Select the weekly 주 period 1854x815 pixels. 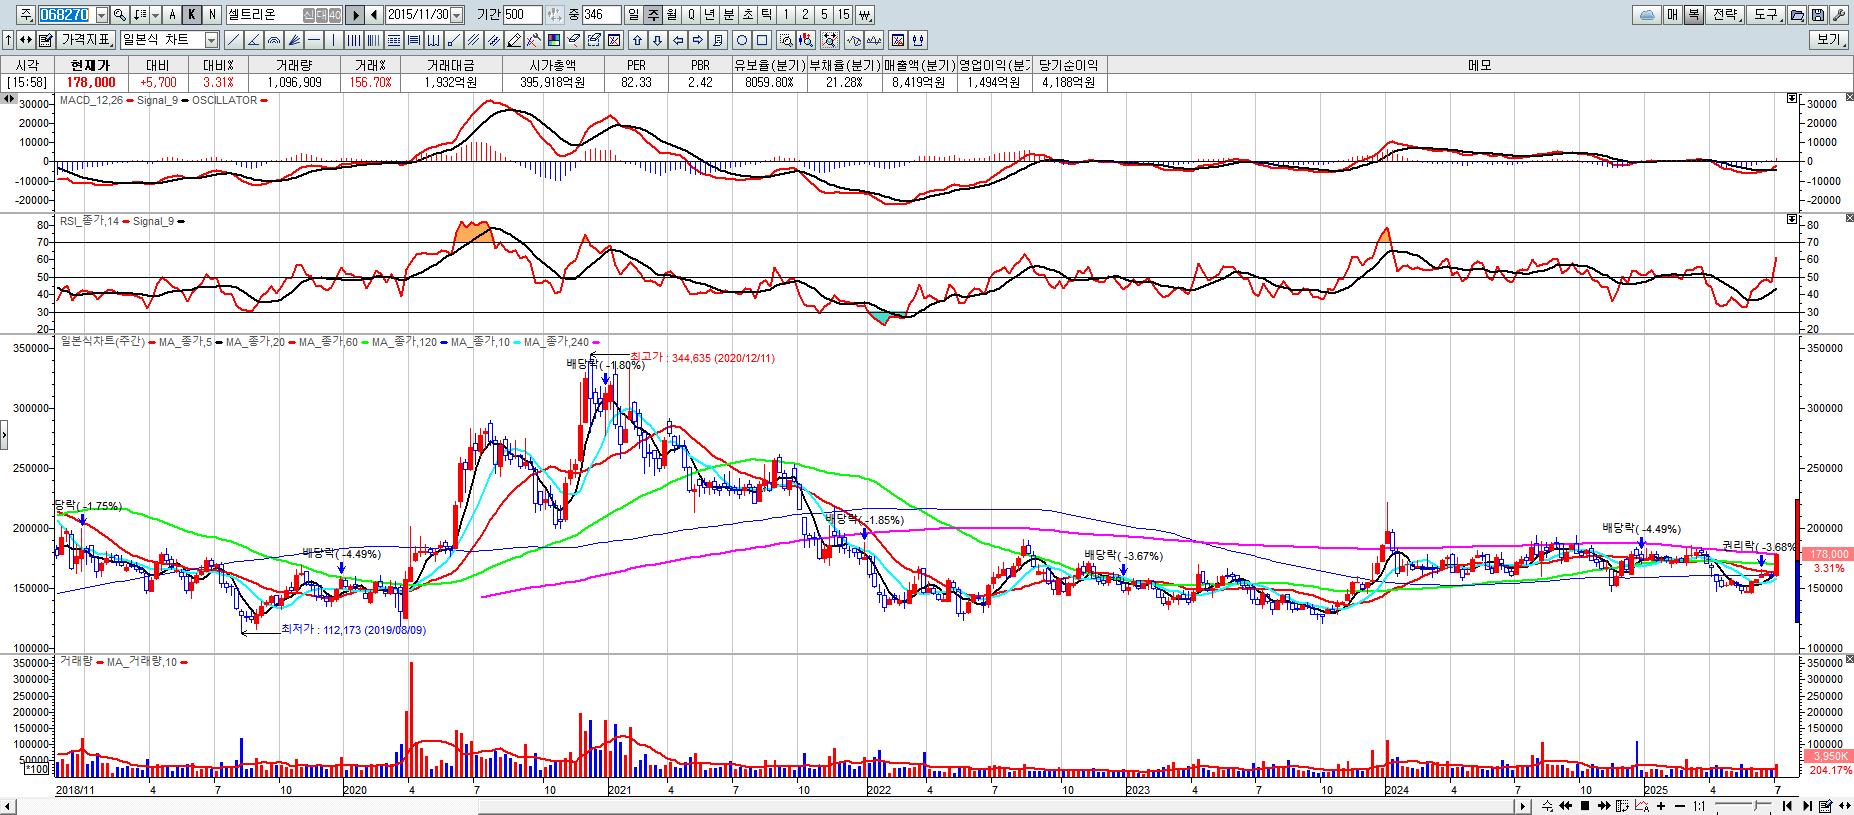(651, 15)
